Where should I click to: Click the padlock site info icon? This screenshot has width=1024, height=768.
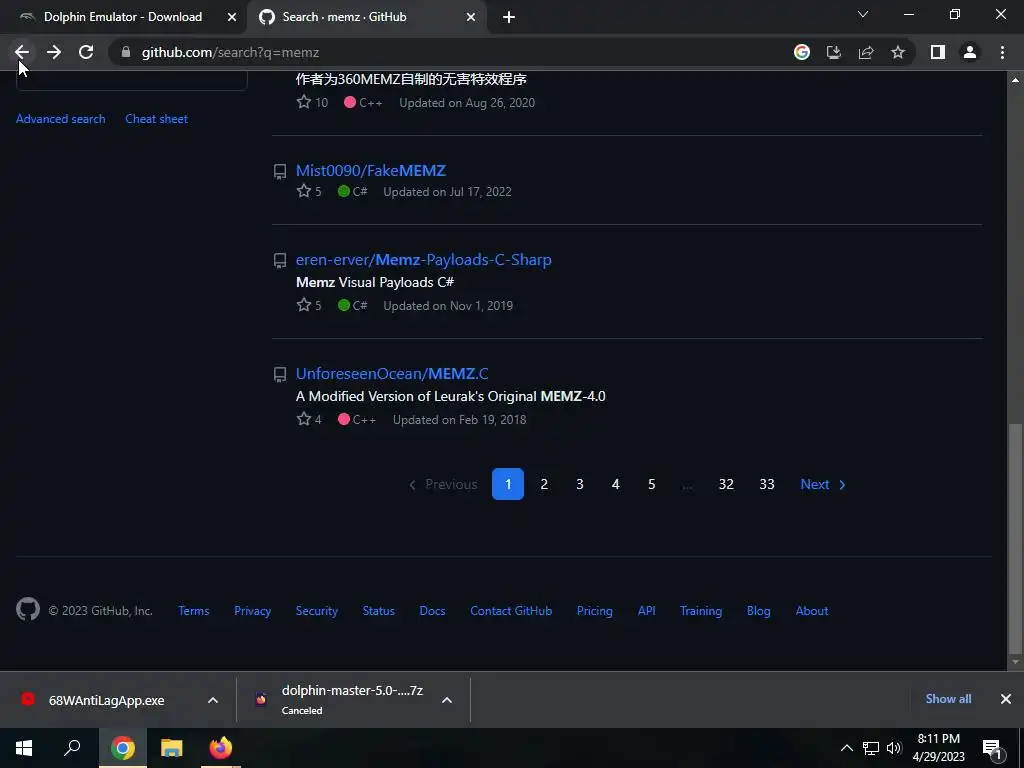coord(126,52)
